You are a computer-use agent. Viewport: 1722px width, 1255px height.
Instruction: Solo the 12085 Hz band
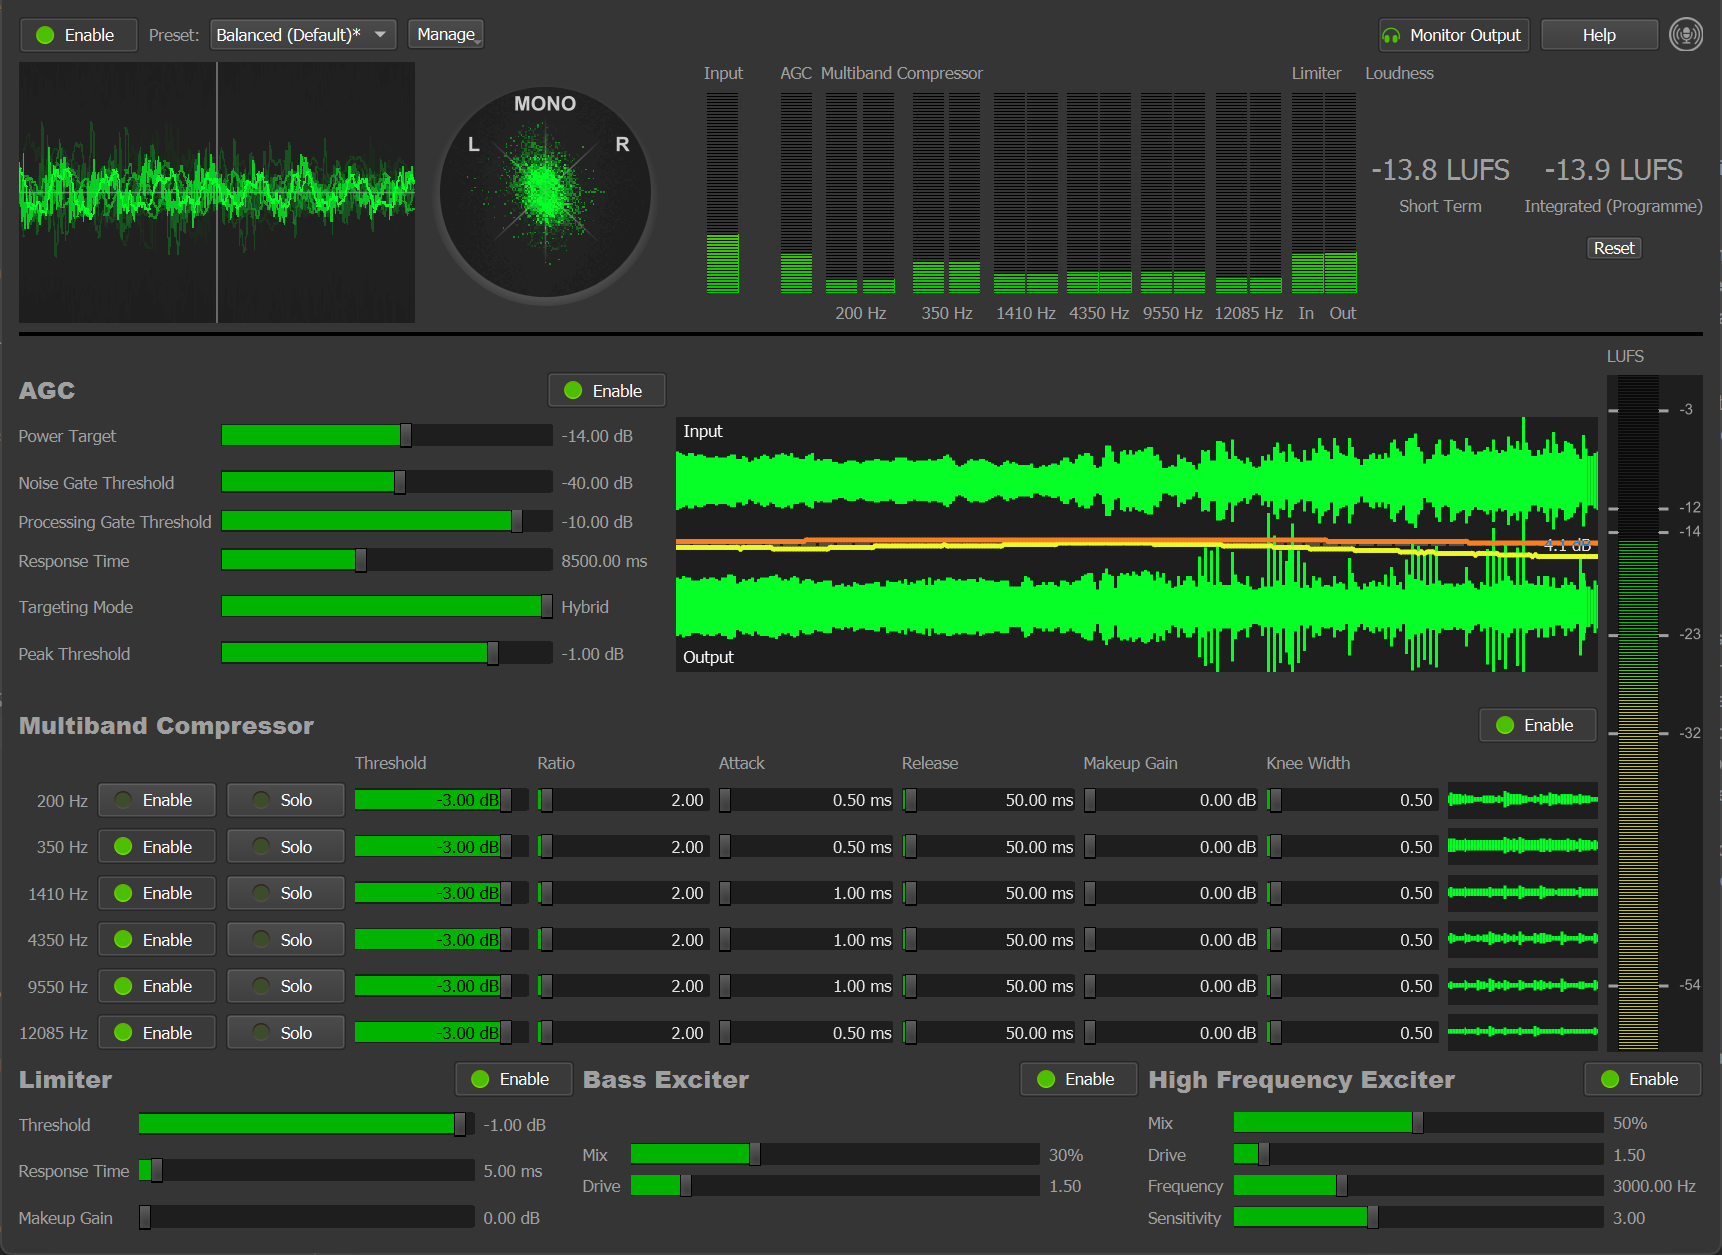click(x=285, y=1033)
